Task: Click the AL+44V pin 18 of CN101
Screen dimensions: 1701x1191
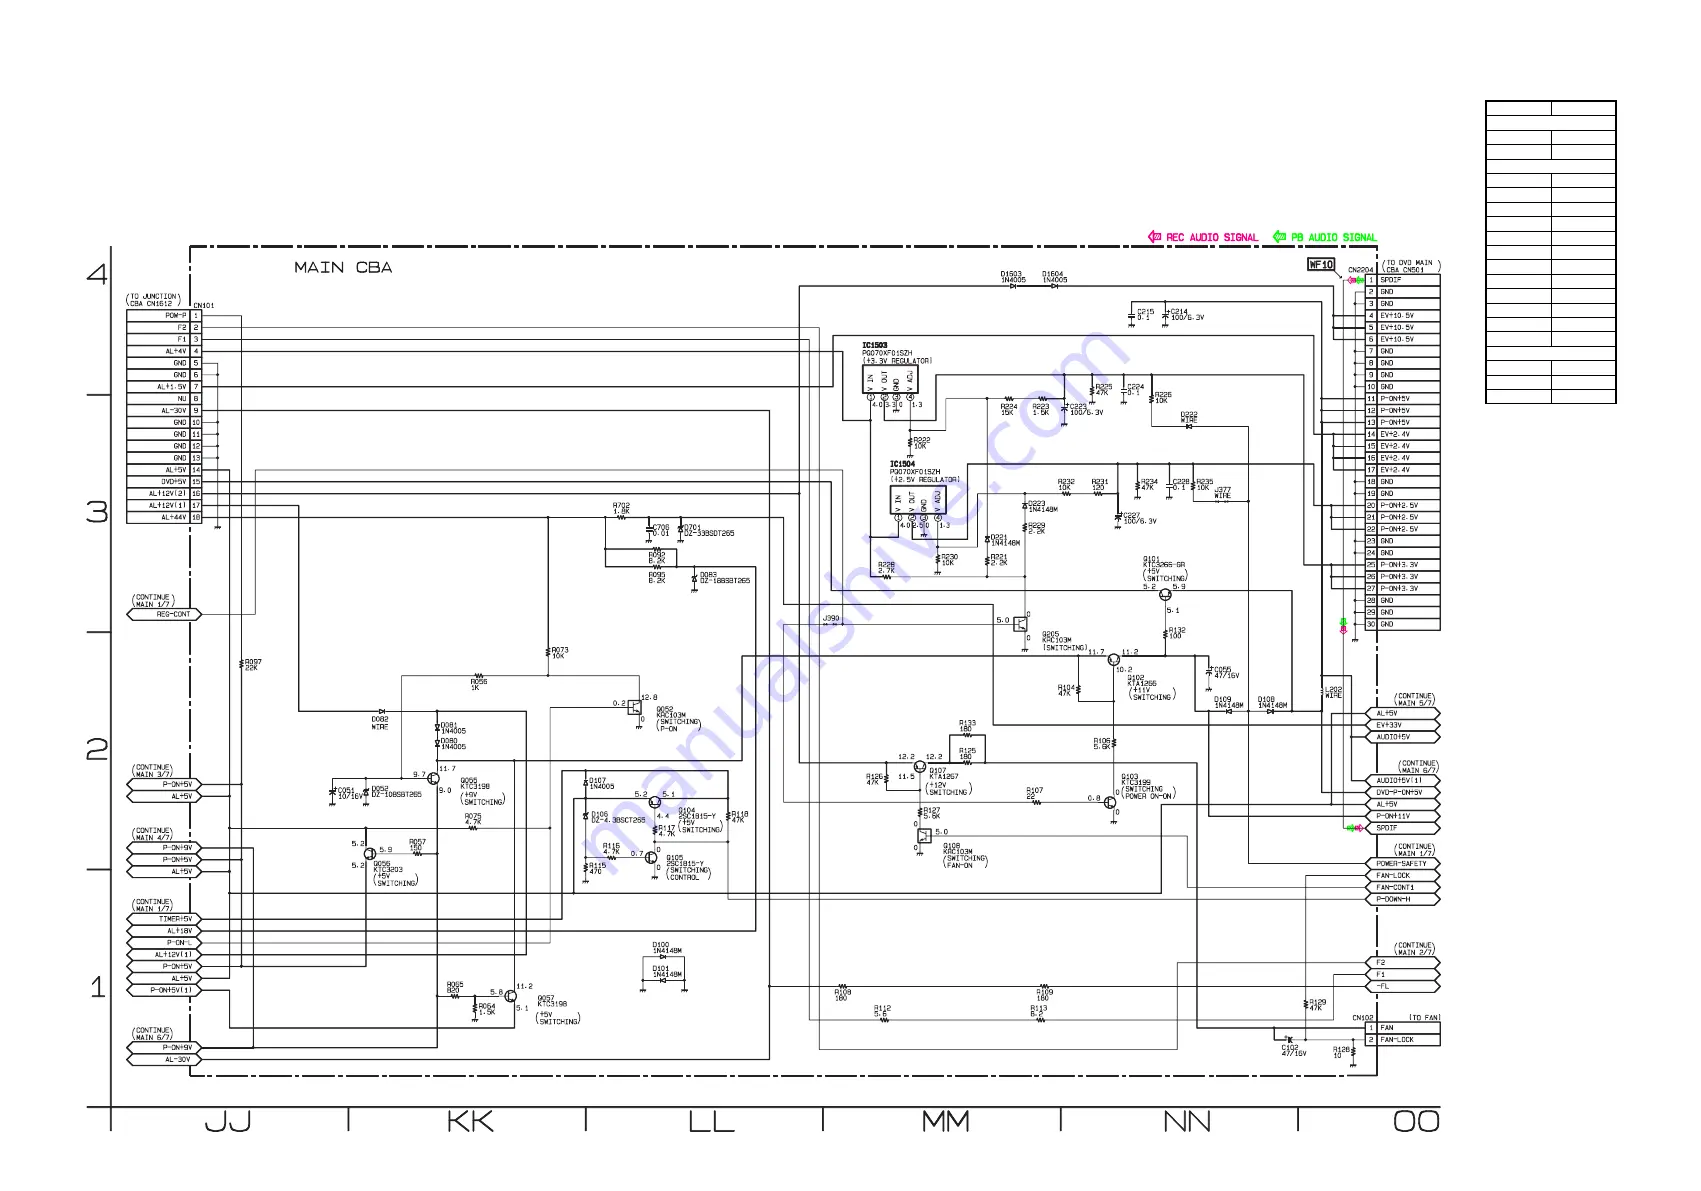Action: (x=164, y=518)
